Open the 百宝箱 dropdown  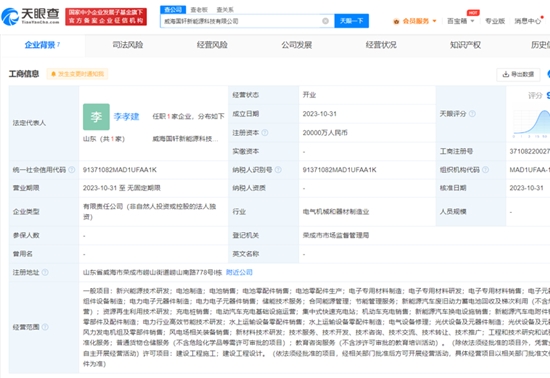(x=461, y=21)
